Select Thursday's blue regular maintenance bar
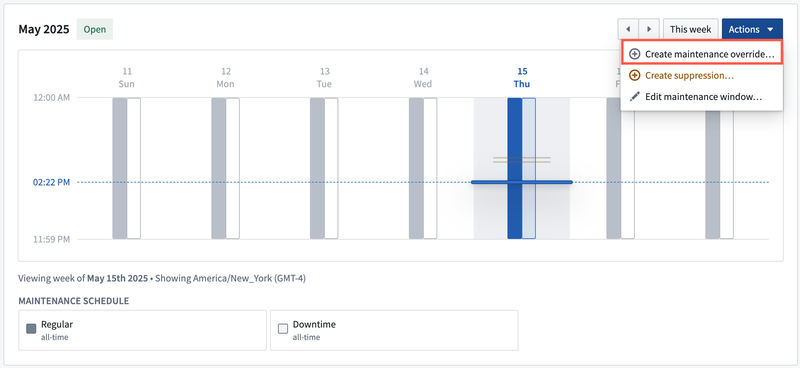The image size is (800, 368). click(514, 168)
